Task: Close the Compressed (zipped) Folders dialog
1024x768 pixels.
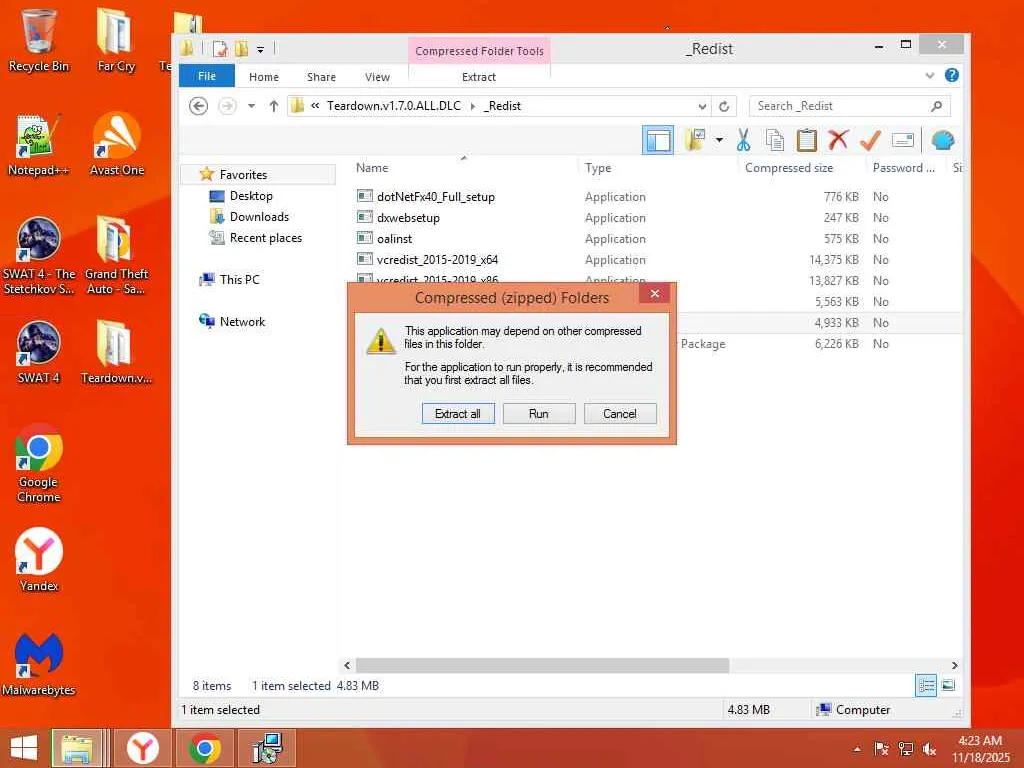Action: pos(654,294)
